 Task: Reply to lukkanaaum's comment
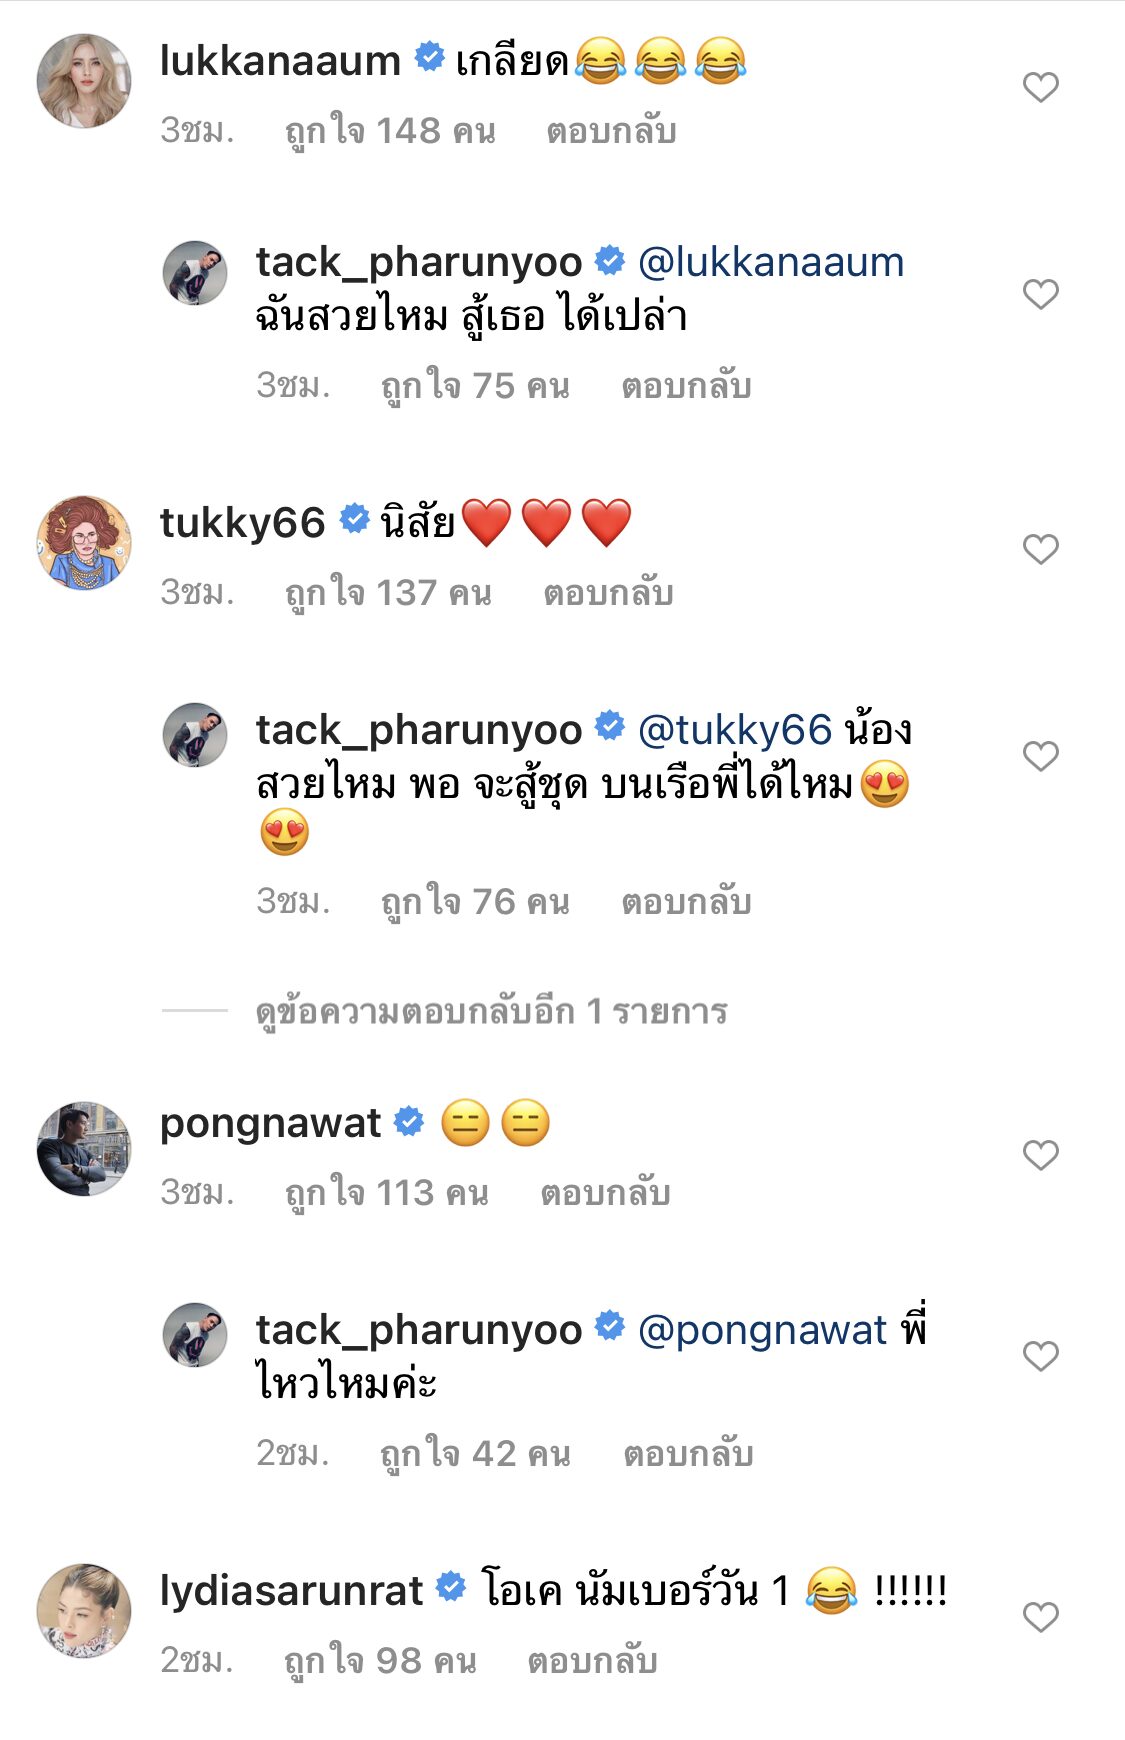pos(611,131)
